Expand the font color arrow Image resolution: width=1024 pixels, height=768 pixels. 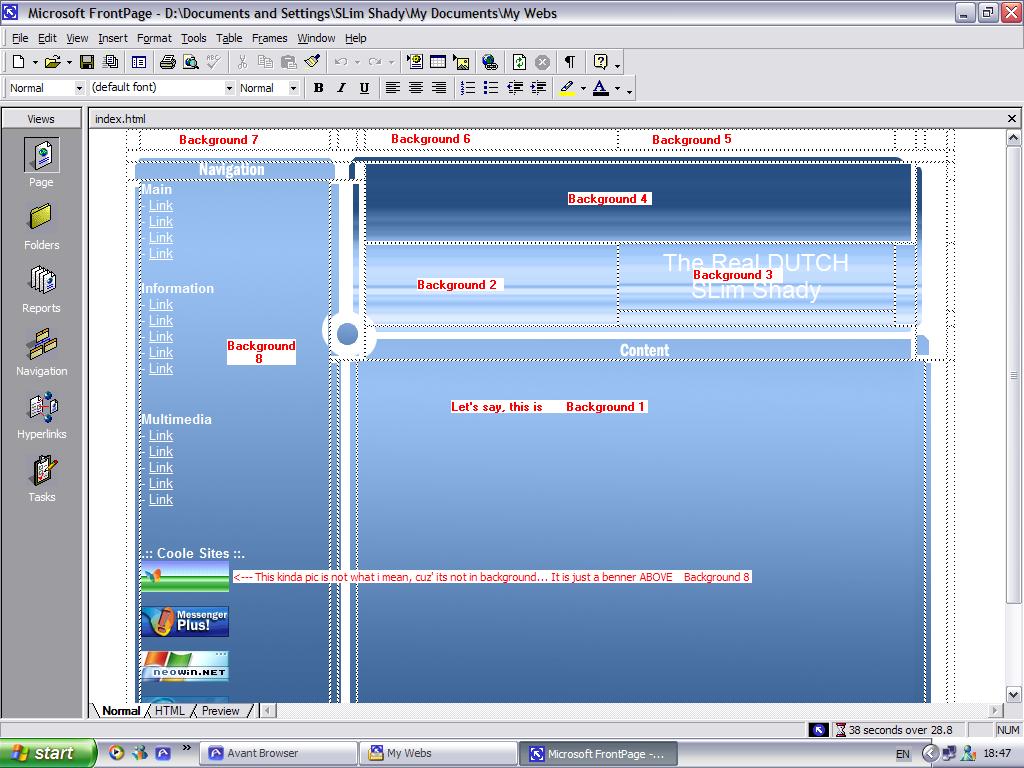(617, 89)
